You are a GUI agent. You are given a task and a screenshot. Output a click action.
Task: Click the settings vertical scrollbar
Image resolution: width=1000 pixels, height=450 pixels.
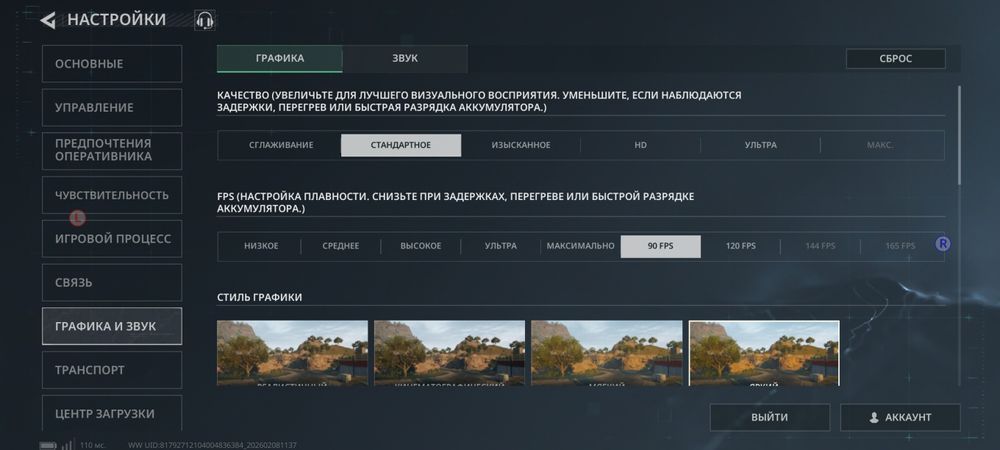click(x=959, y=135)
